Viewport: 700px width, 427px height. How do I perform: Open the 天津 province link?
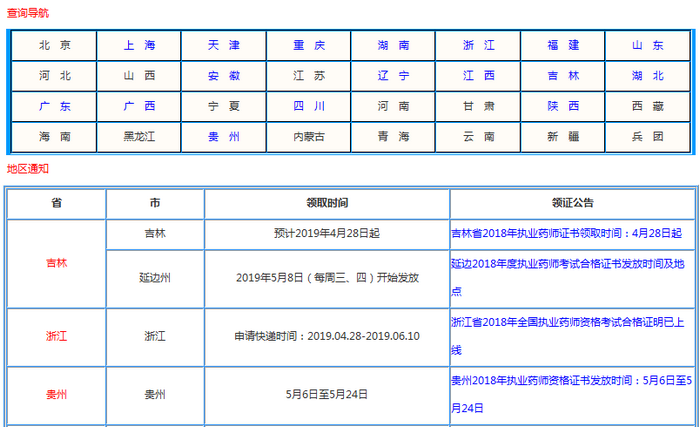pyautogui.click(x=224, y=45)
